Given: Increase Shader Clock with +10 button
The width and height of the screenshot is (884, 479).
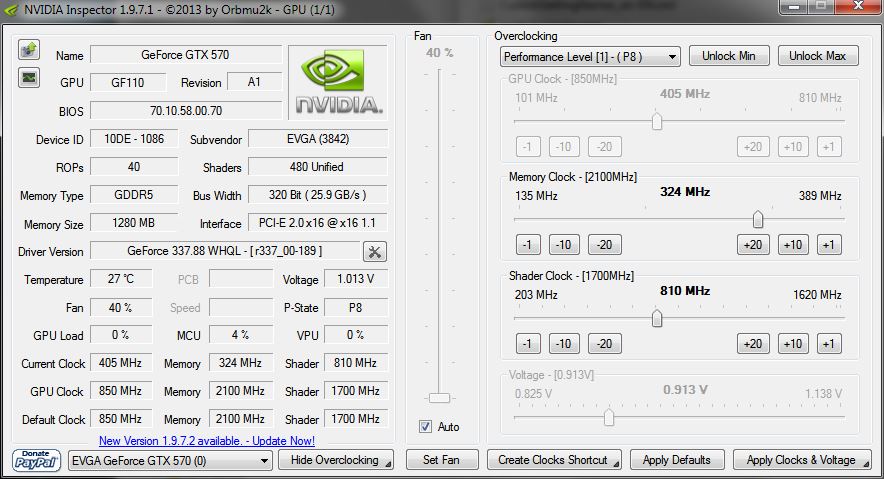Looking at the screenshot, I should [793, 344].
